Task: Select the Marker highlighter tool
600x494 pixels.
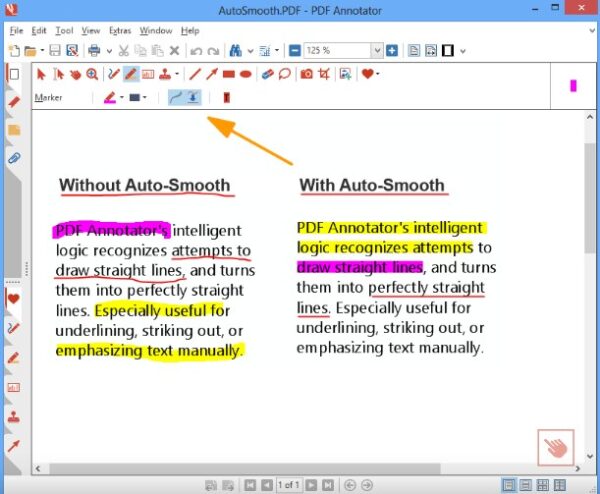Action: [131, 74]
